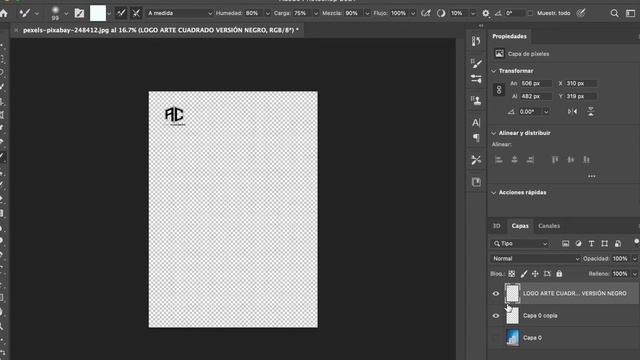Open the Mixer Brush tool preset picker
The width and height of the screenshot is (640, 360).
pyautogui.click(x=28, y=13)
